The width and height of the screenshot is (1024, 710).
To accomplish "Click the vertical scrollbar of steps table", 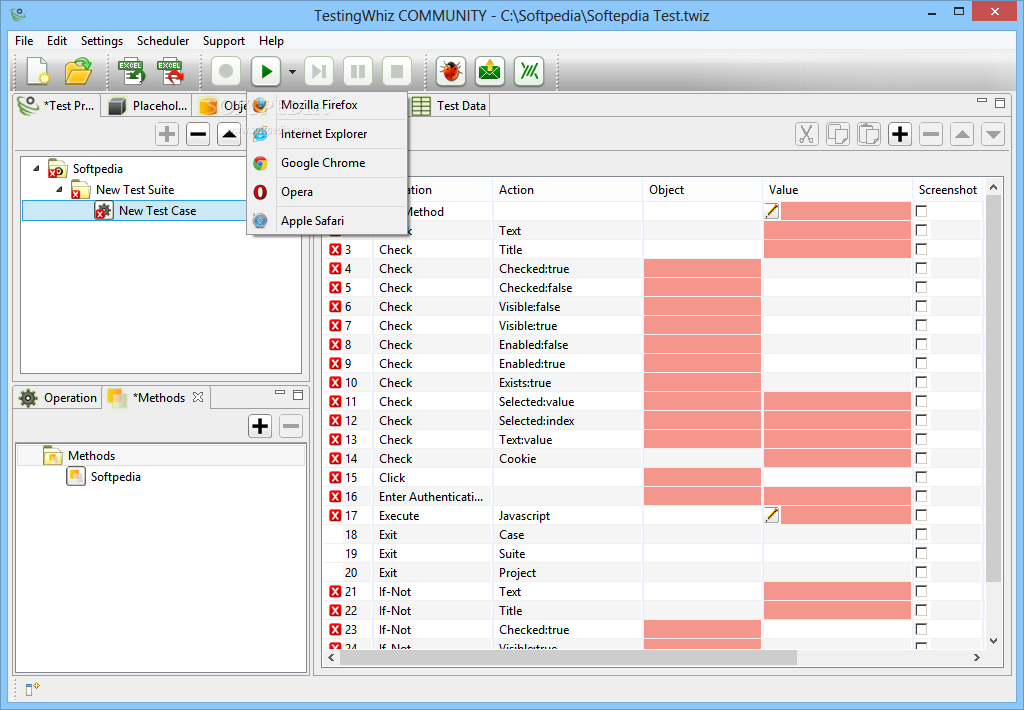I will [x=993, y=388].
